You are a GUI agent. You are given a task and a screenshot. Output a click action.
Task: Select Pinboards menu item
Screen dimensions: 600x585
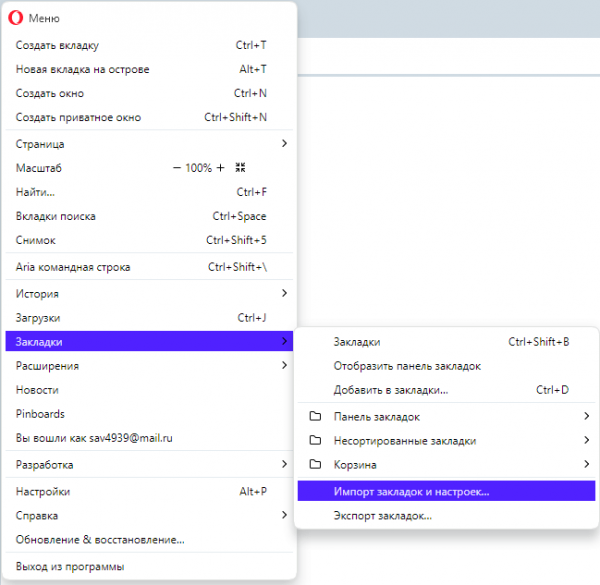[149, 414]
